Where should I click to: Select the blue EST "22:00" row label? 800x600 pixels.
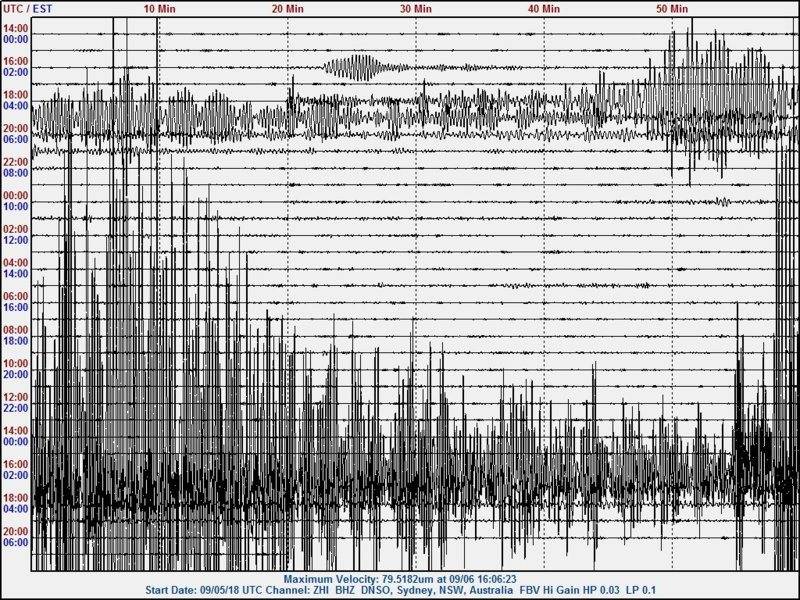tap(16, 408)
